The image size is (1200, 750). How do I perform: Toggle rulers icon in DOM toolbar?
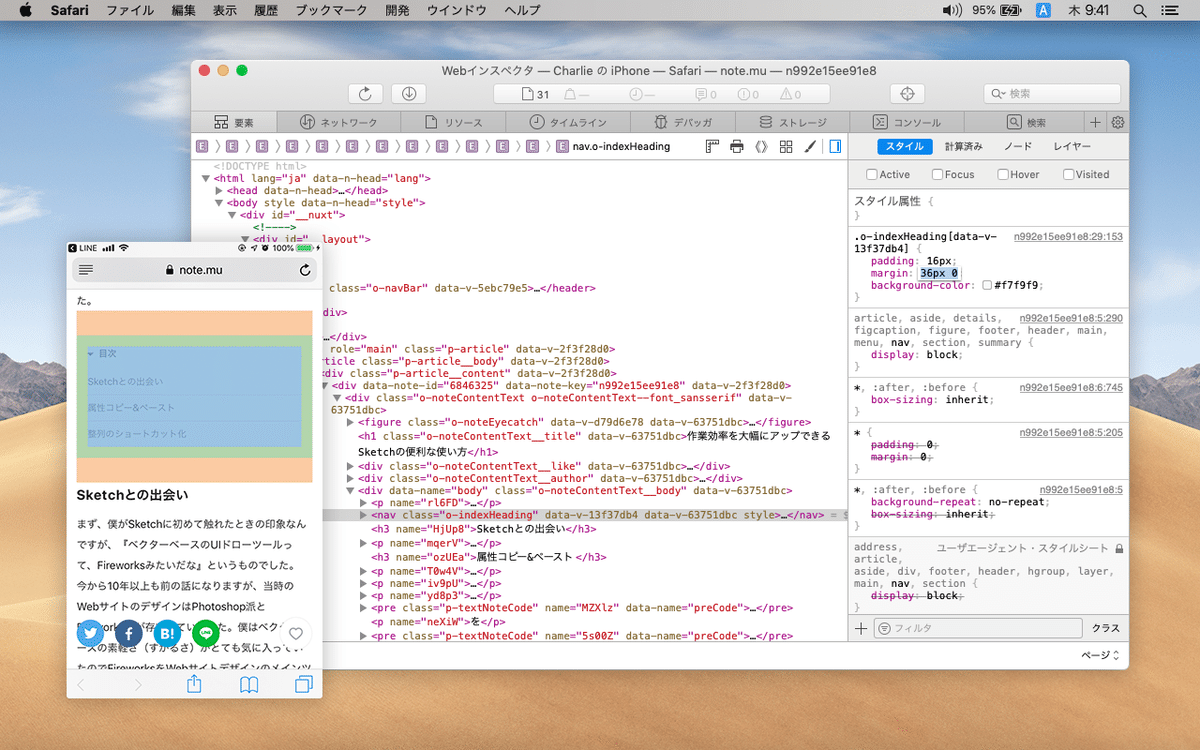click(x=713, y=147)
